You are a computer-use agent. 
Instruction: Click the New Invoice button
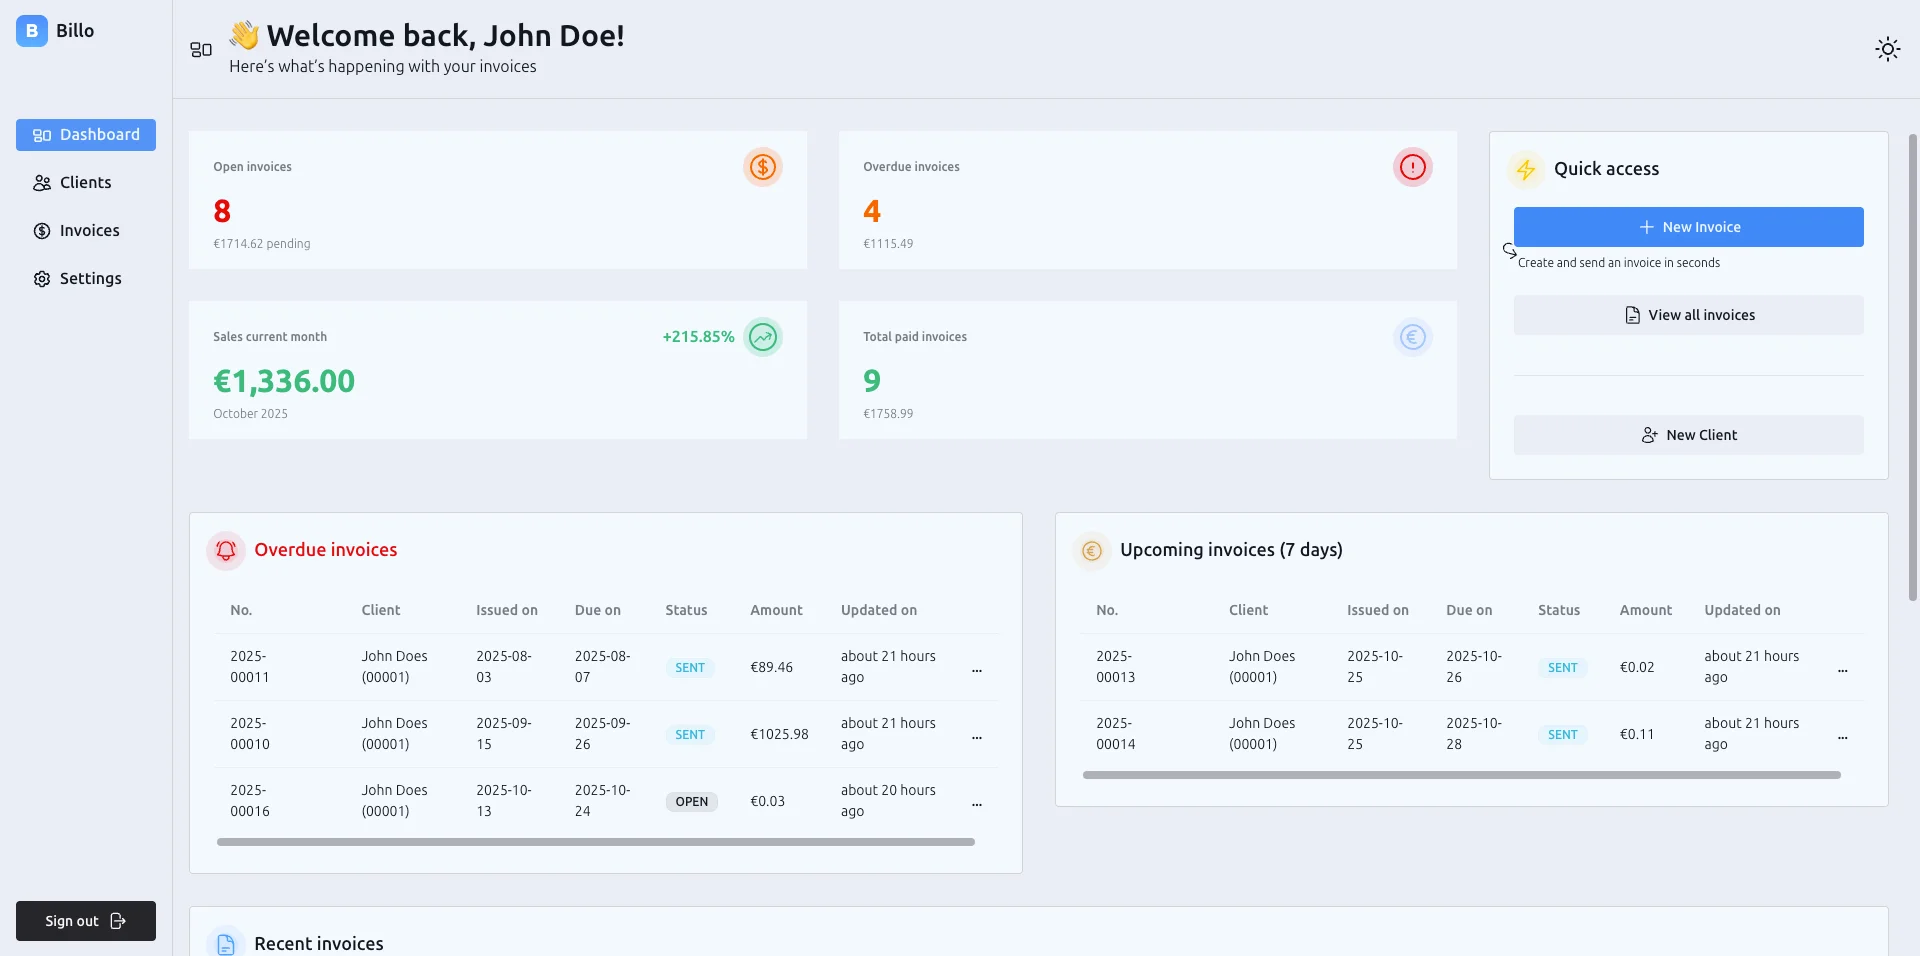click(x=1687, y=226)
